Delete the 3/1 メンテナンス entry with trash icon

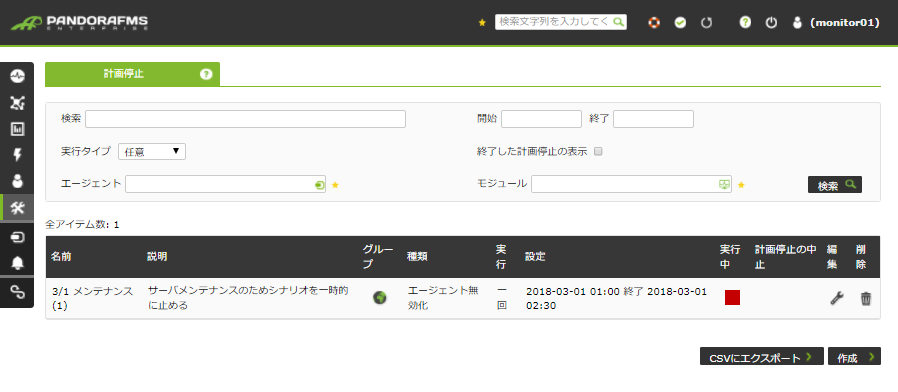tap(866, 298)
